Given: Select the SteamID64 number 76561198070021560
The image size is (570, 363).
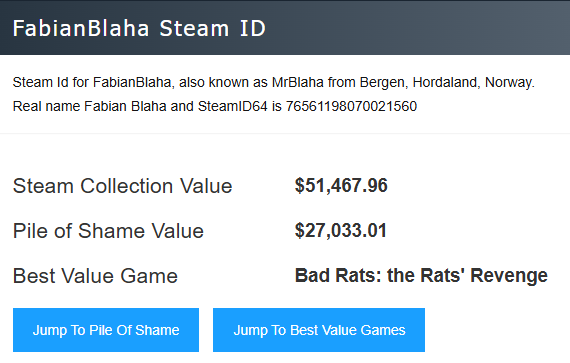Looking at the screenshot, I should click(351, 106).
